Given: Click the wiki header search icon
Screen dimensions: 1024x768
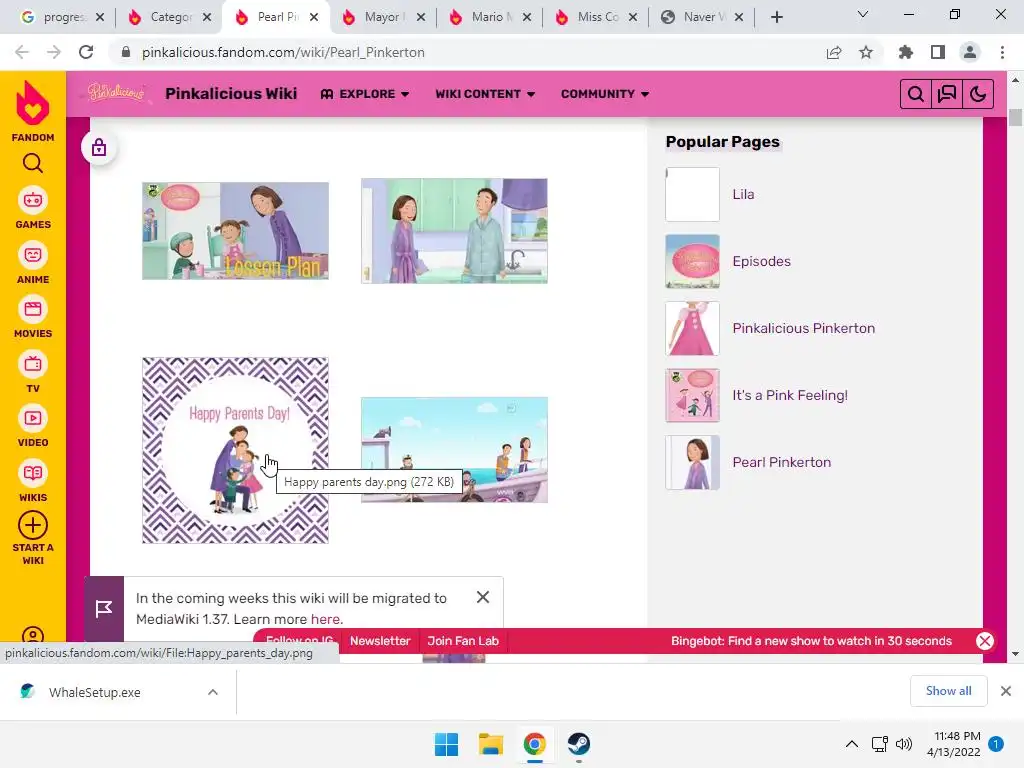Looking at the screenshot, I should (916, 94).
